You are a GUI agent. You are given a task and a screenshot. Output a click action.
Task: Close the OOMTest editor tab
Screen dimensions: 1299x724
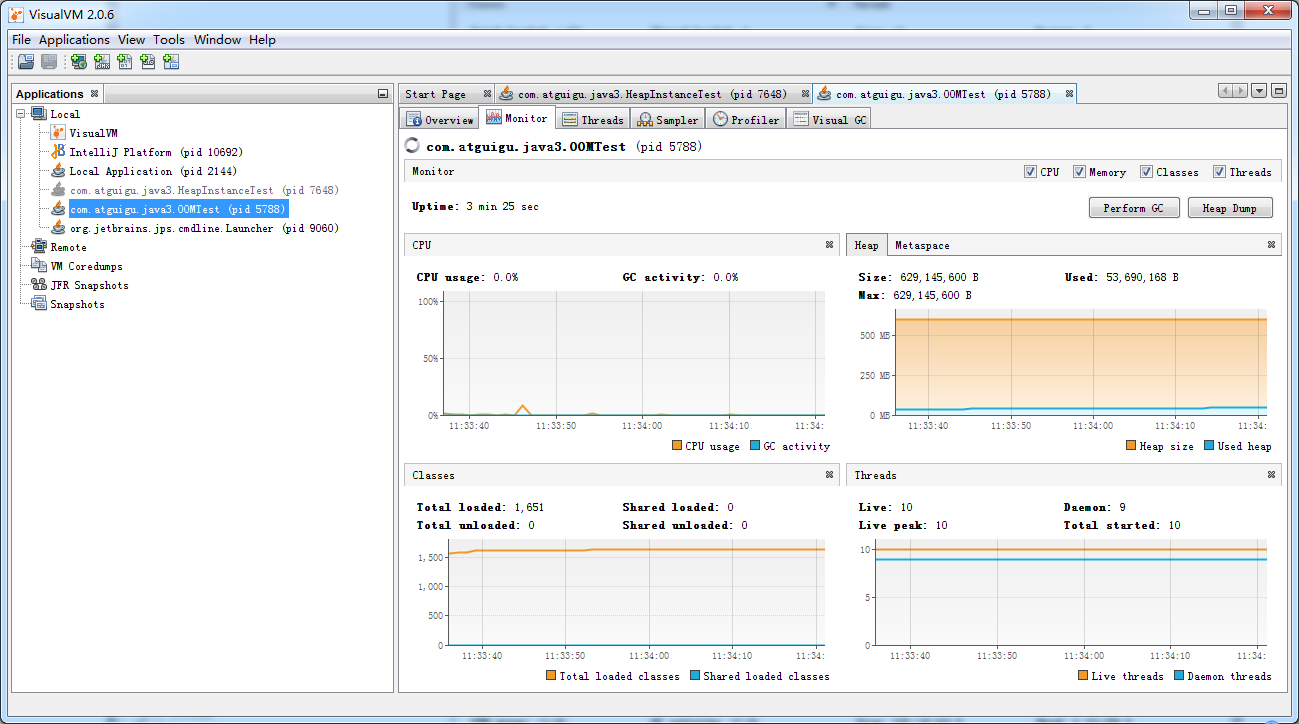pyautogui.click(x=1069, y=94)
